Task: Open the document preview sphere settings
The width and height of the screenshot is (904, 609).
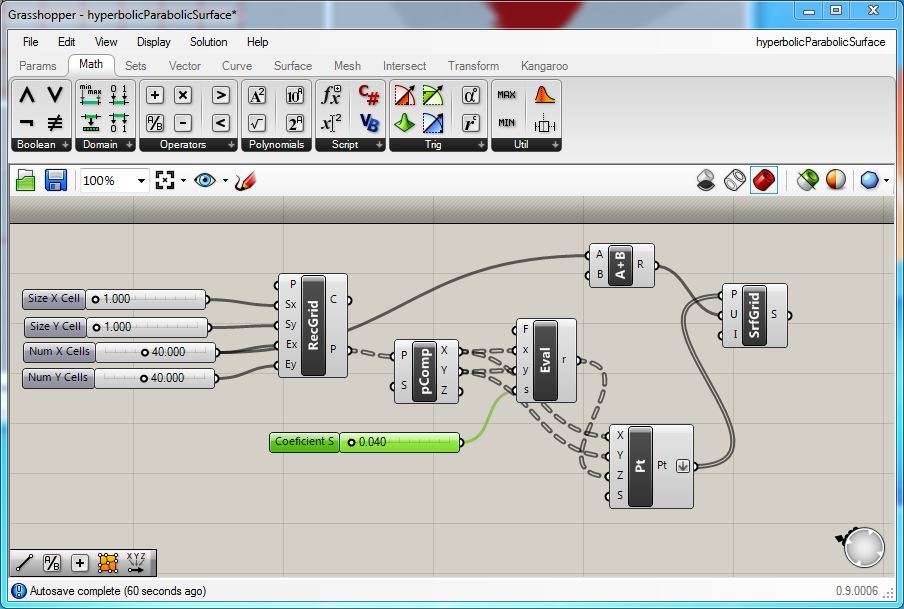Action: [869, 181]
